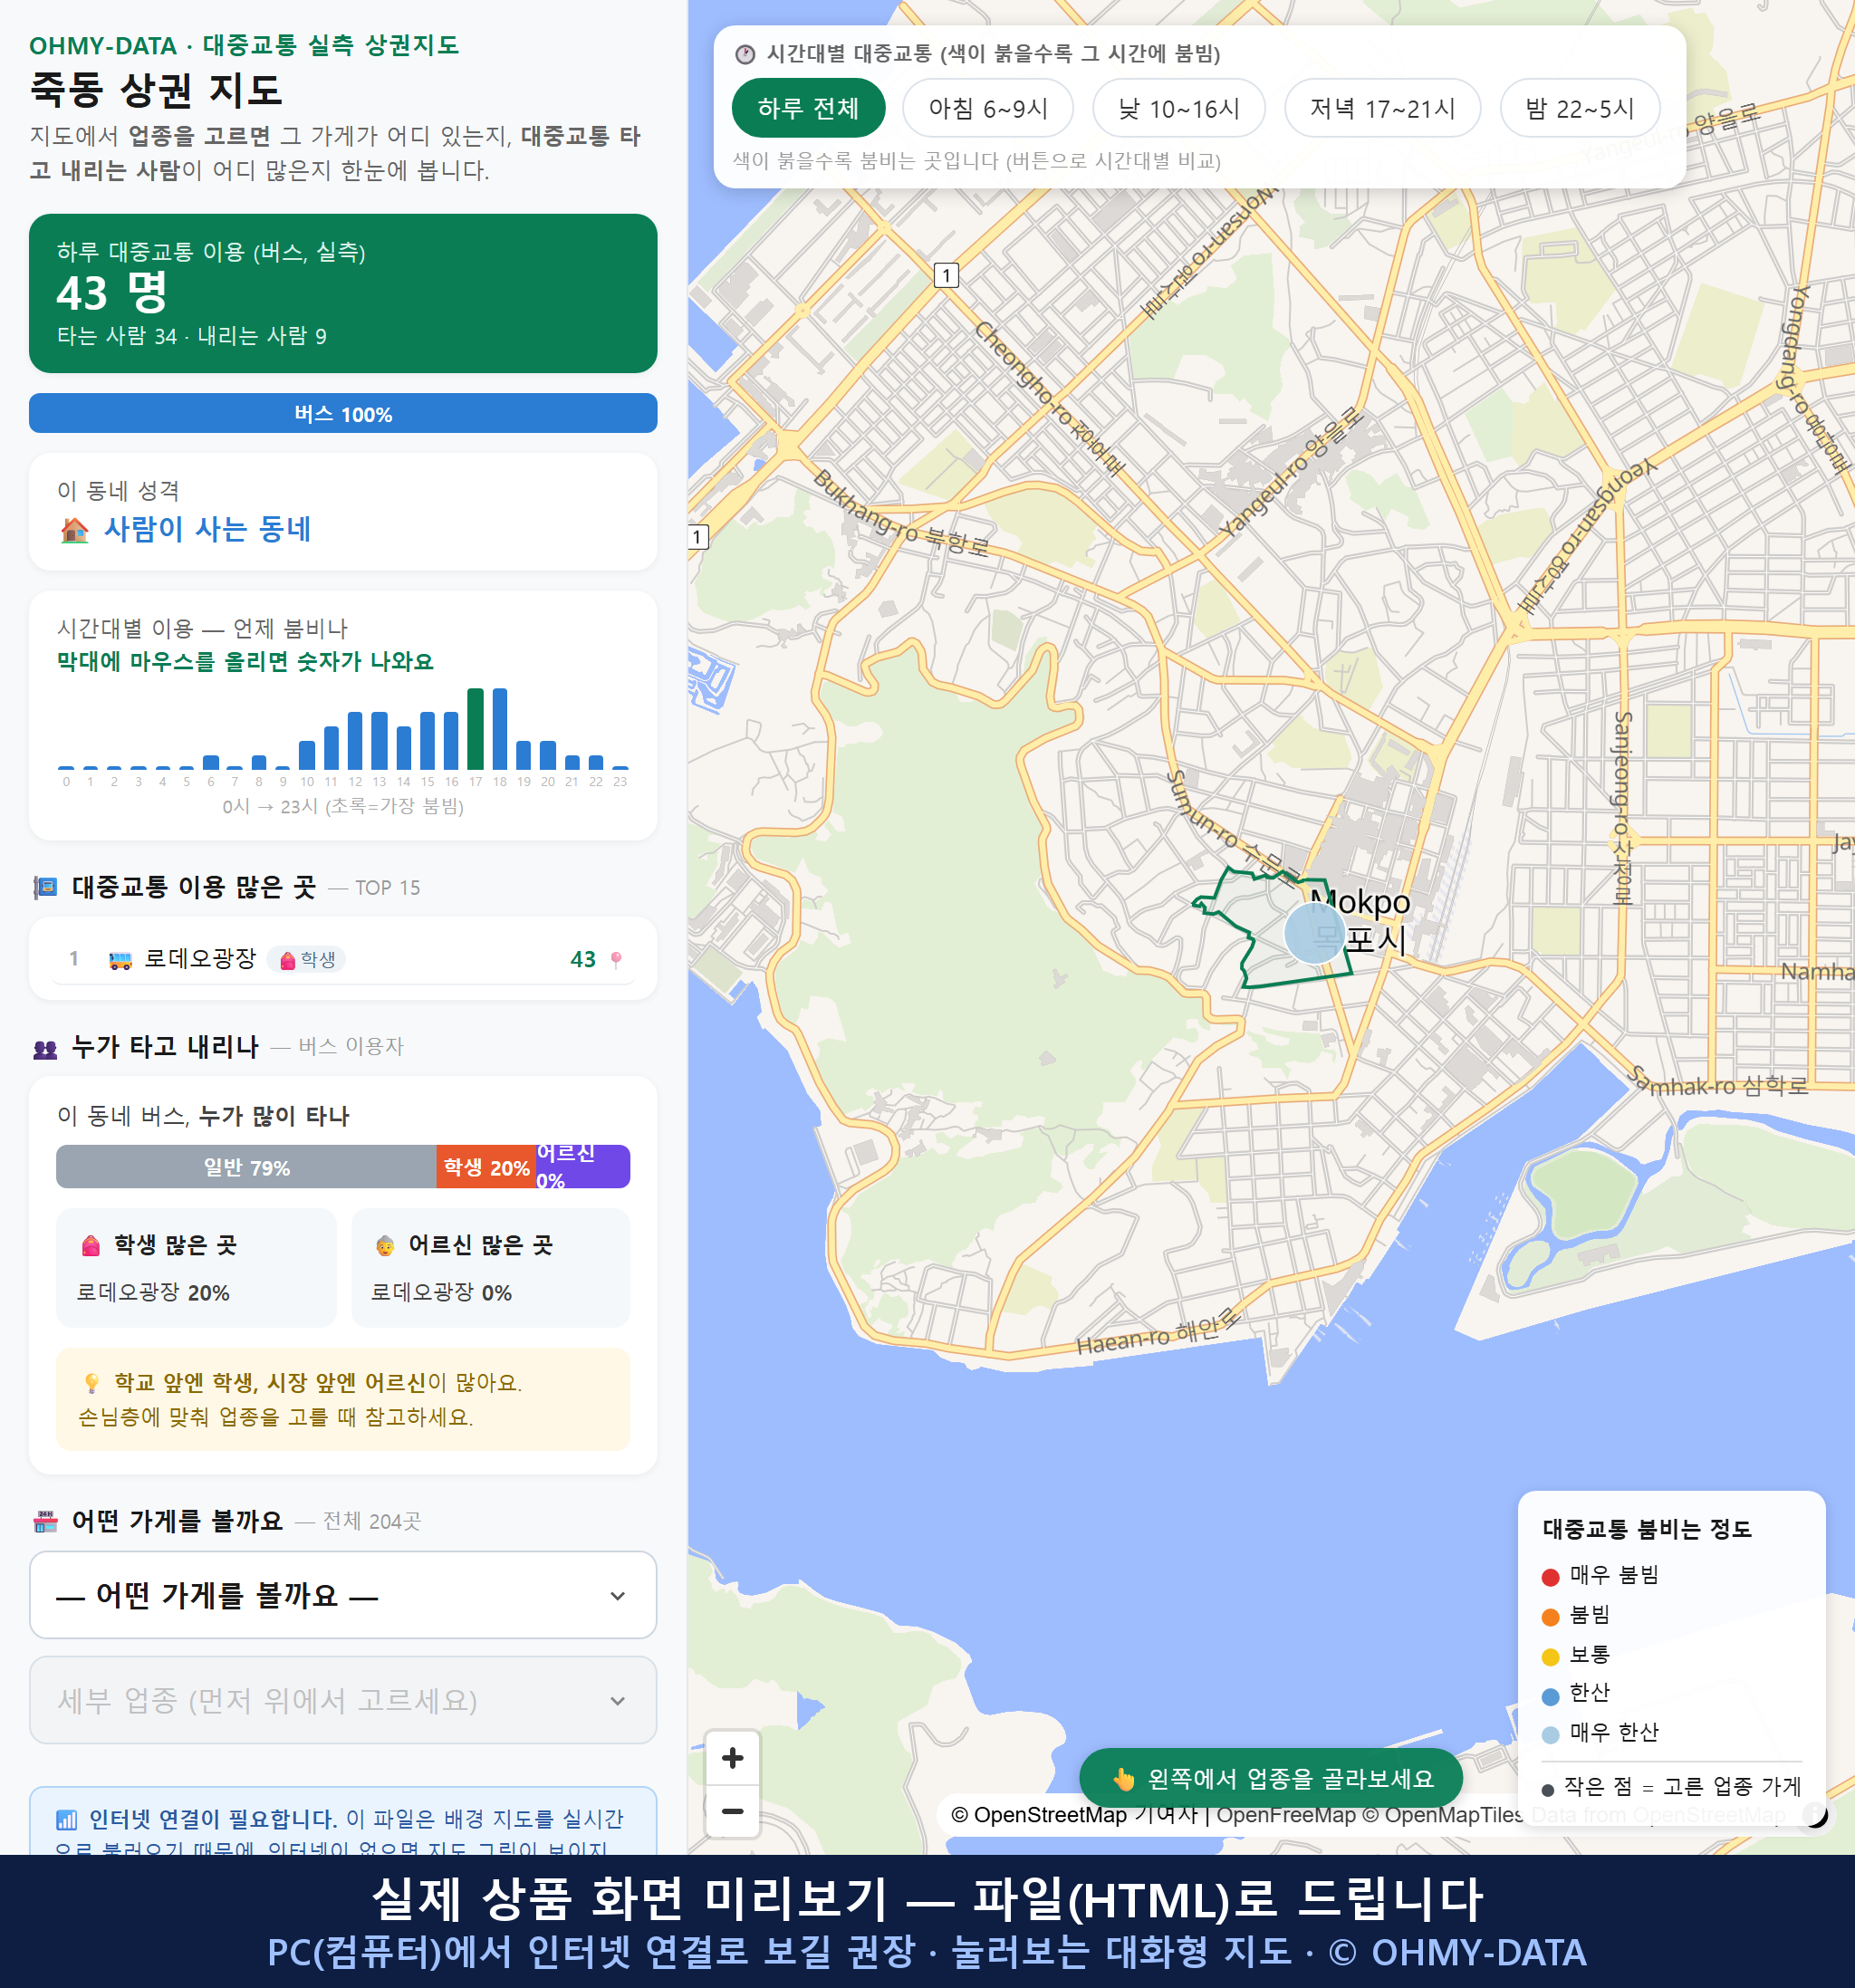Click the shop icon by 어떤 가게를 볼까요
The height and width of the screenshot is (1988, 1855).
pyautogui.click(x=45, y=1522)
